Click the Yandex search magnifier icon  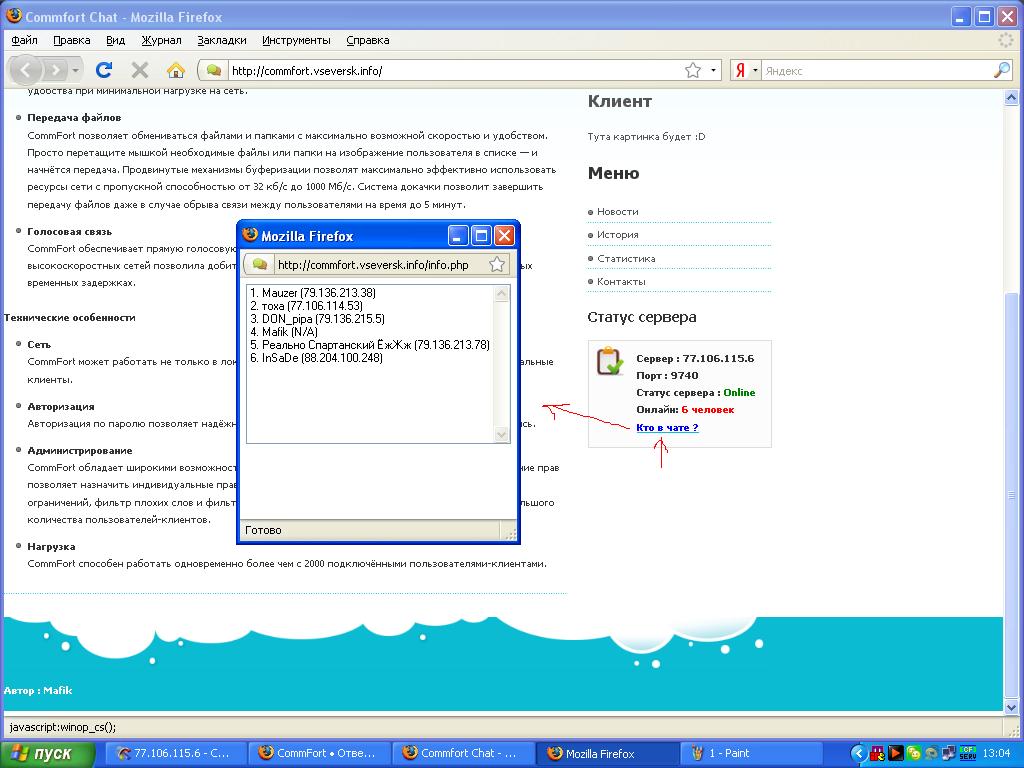click(x=1001, y=70)
